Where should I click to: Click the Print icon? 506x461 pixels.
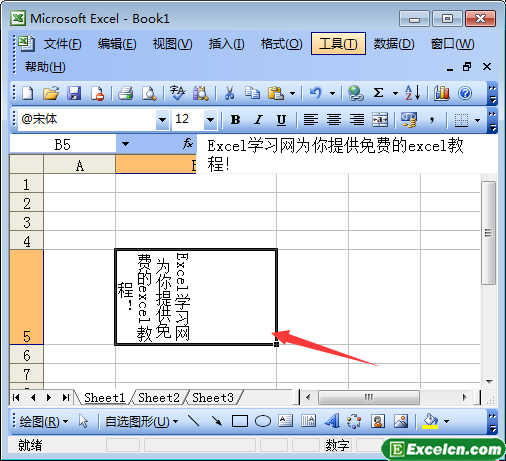tap(126, 93)
